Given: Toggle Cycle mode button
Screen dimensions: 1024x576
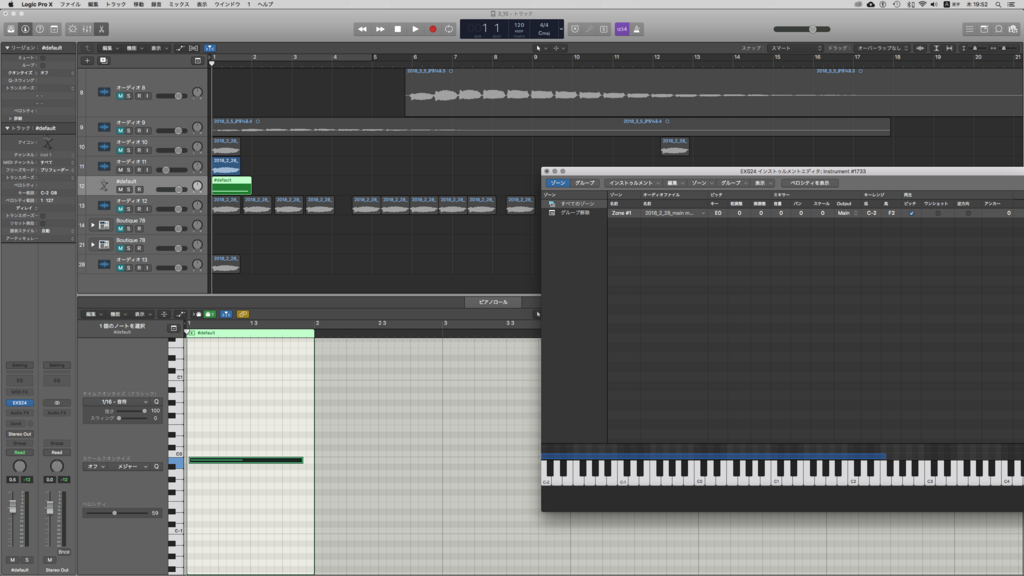Looking at the screenshot, I should click(449, 29).
